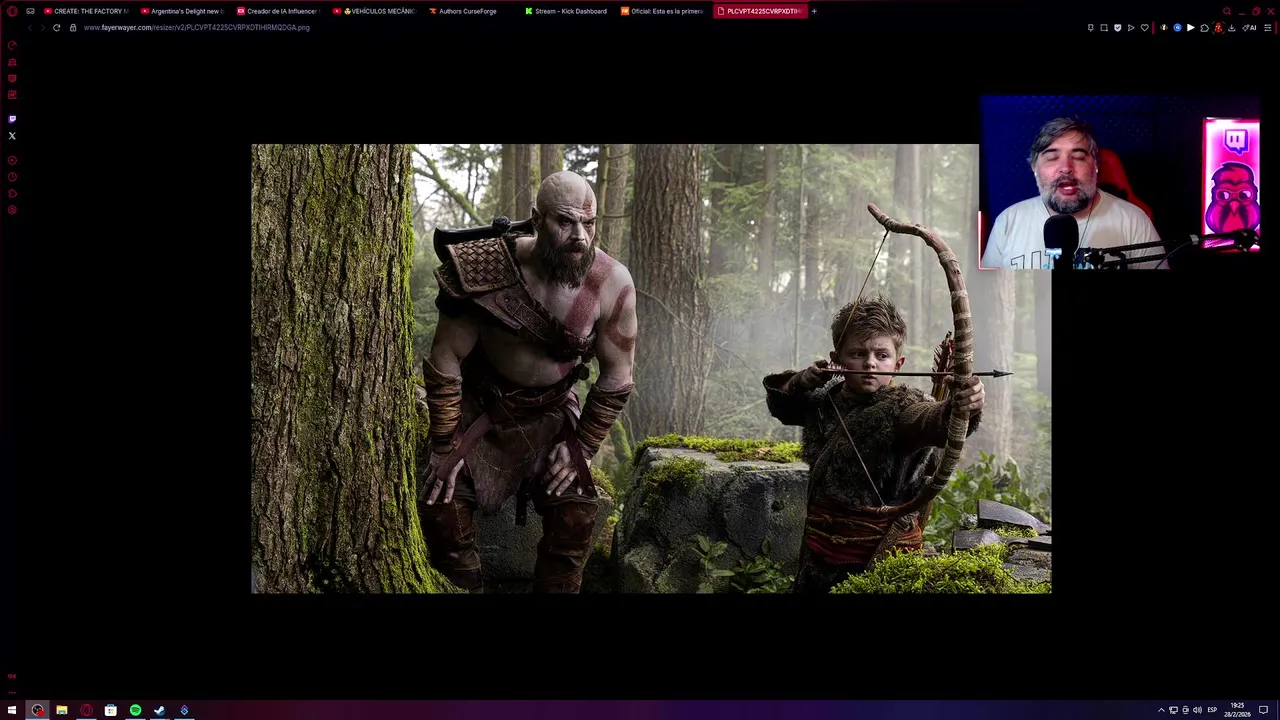The image size is (1280, 720).
Task: Open the taskbar clock and date
Action: (x=1237, y=710)
